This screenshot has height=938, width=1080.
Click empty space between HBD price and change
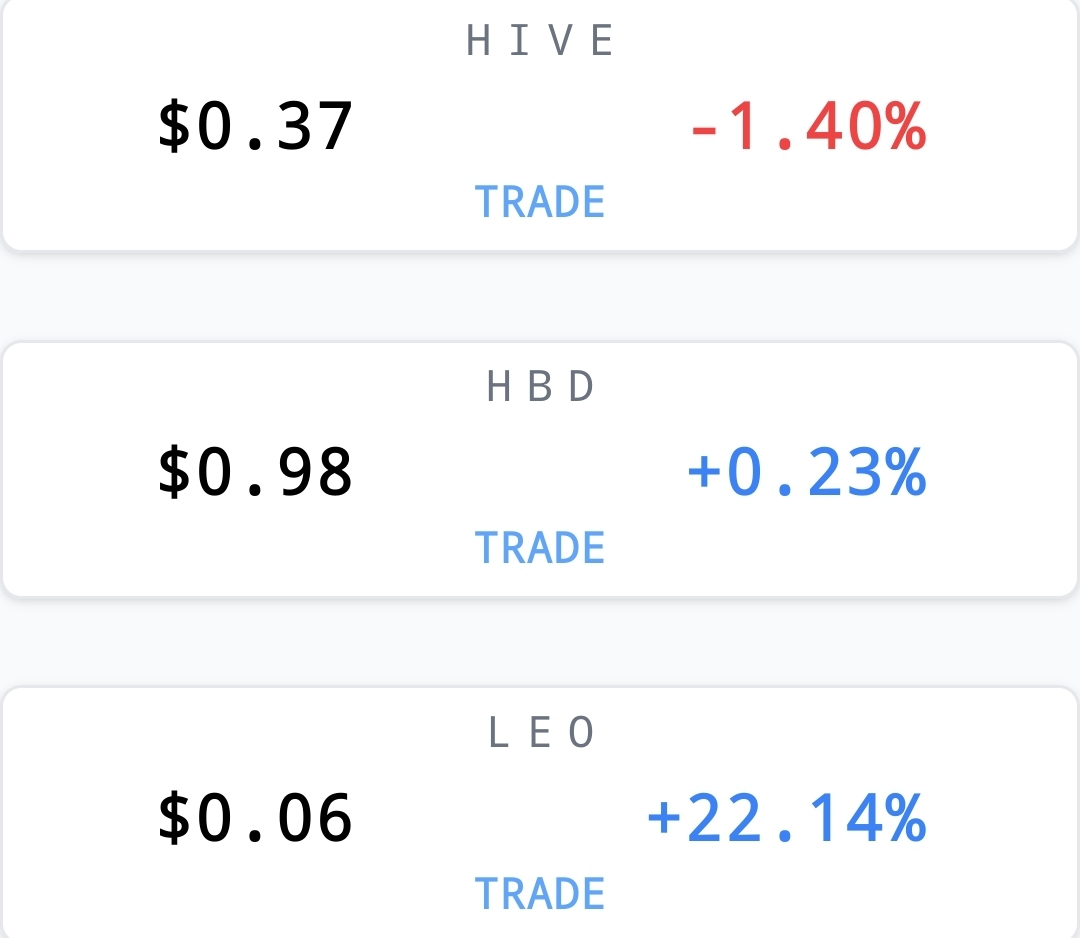coord(520,472)
